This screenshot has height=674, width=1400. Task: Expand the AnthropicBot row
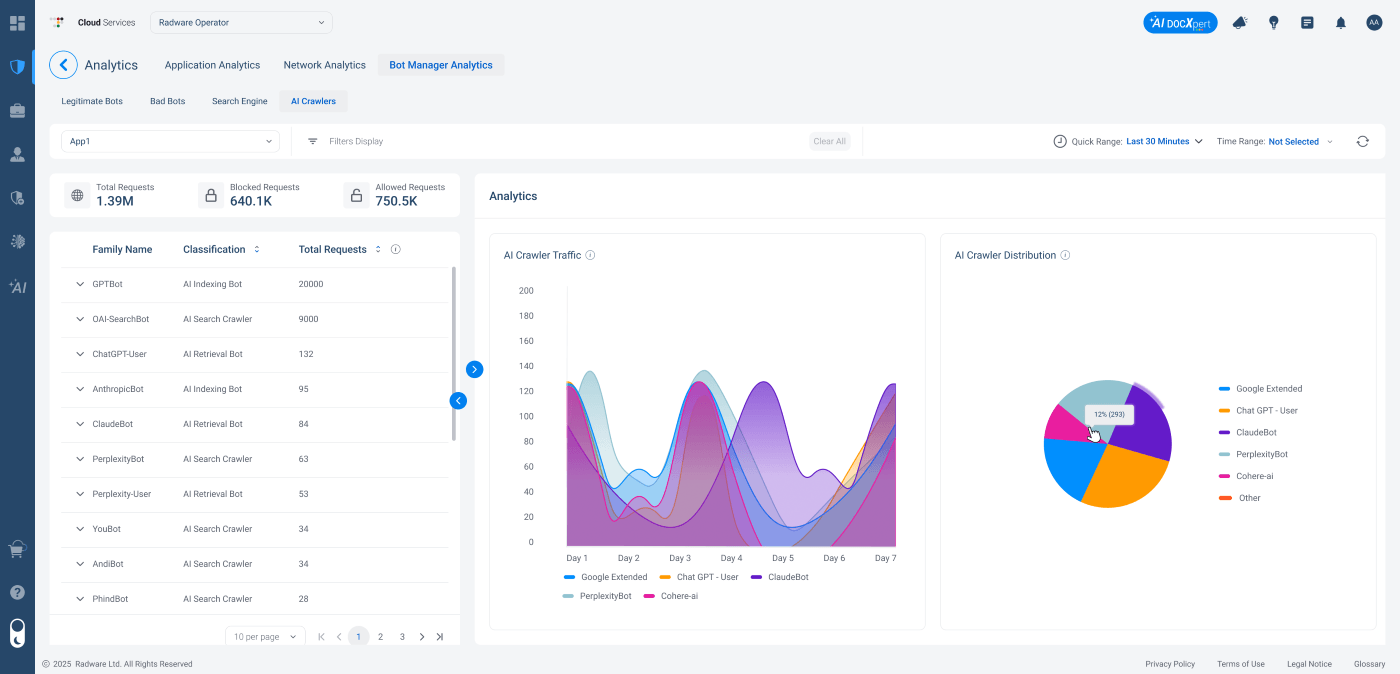pyautogui.click(x=81, y=389)
